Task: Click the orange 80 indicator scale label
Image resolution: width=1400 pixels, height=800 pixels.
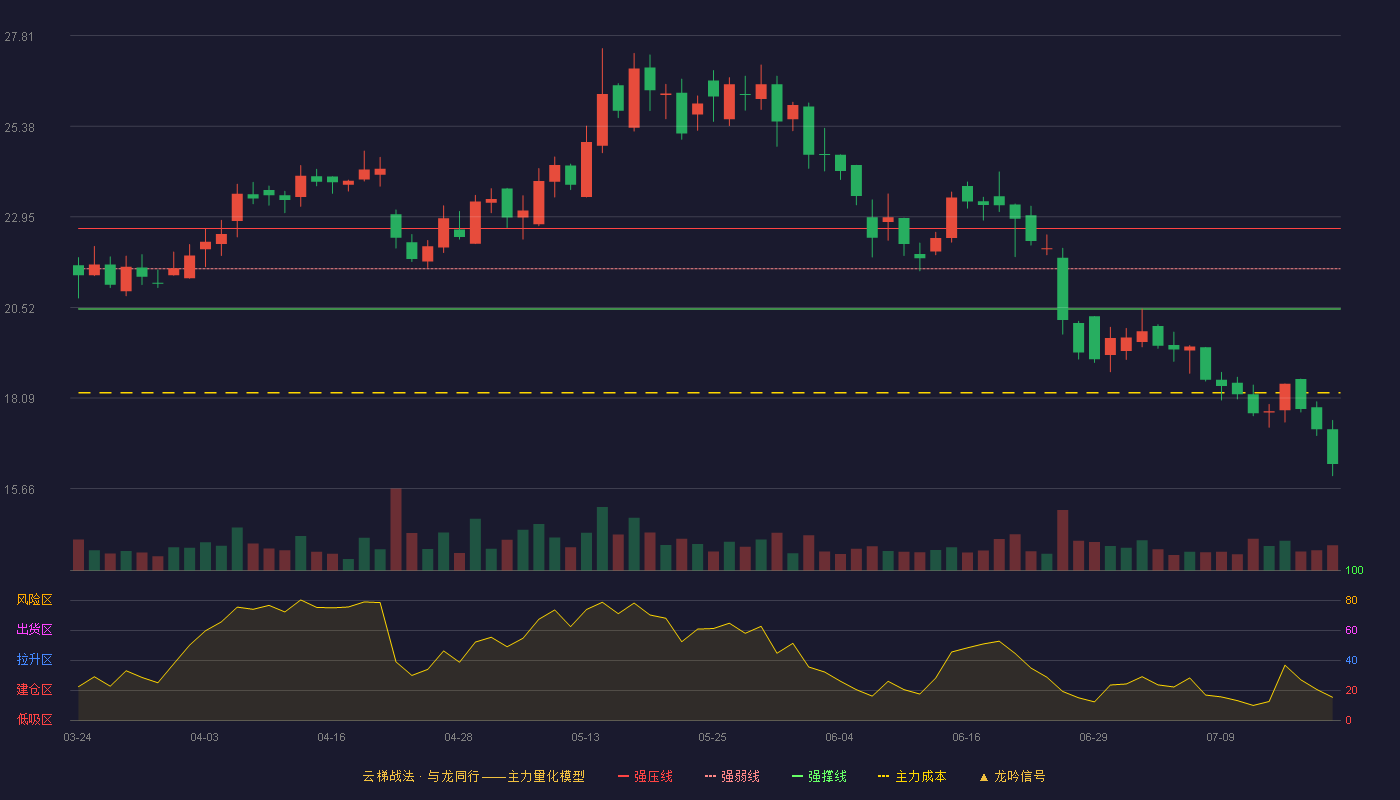Action: pyautogui.click(x=1351, y=600)
